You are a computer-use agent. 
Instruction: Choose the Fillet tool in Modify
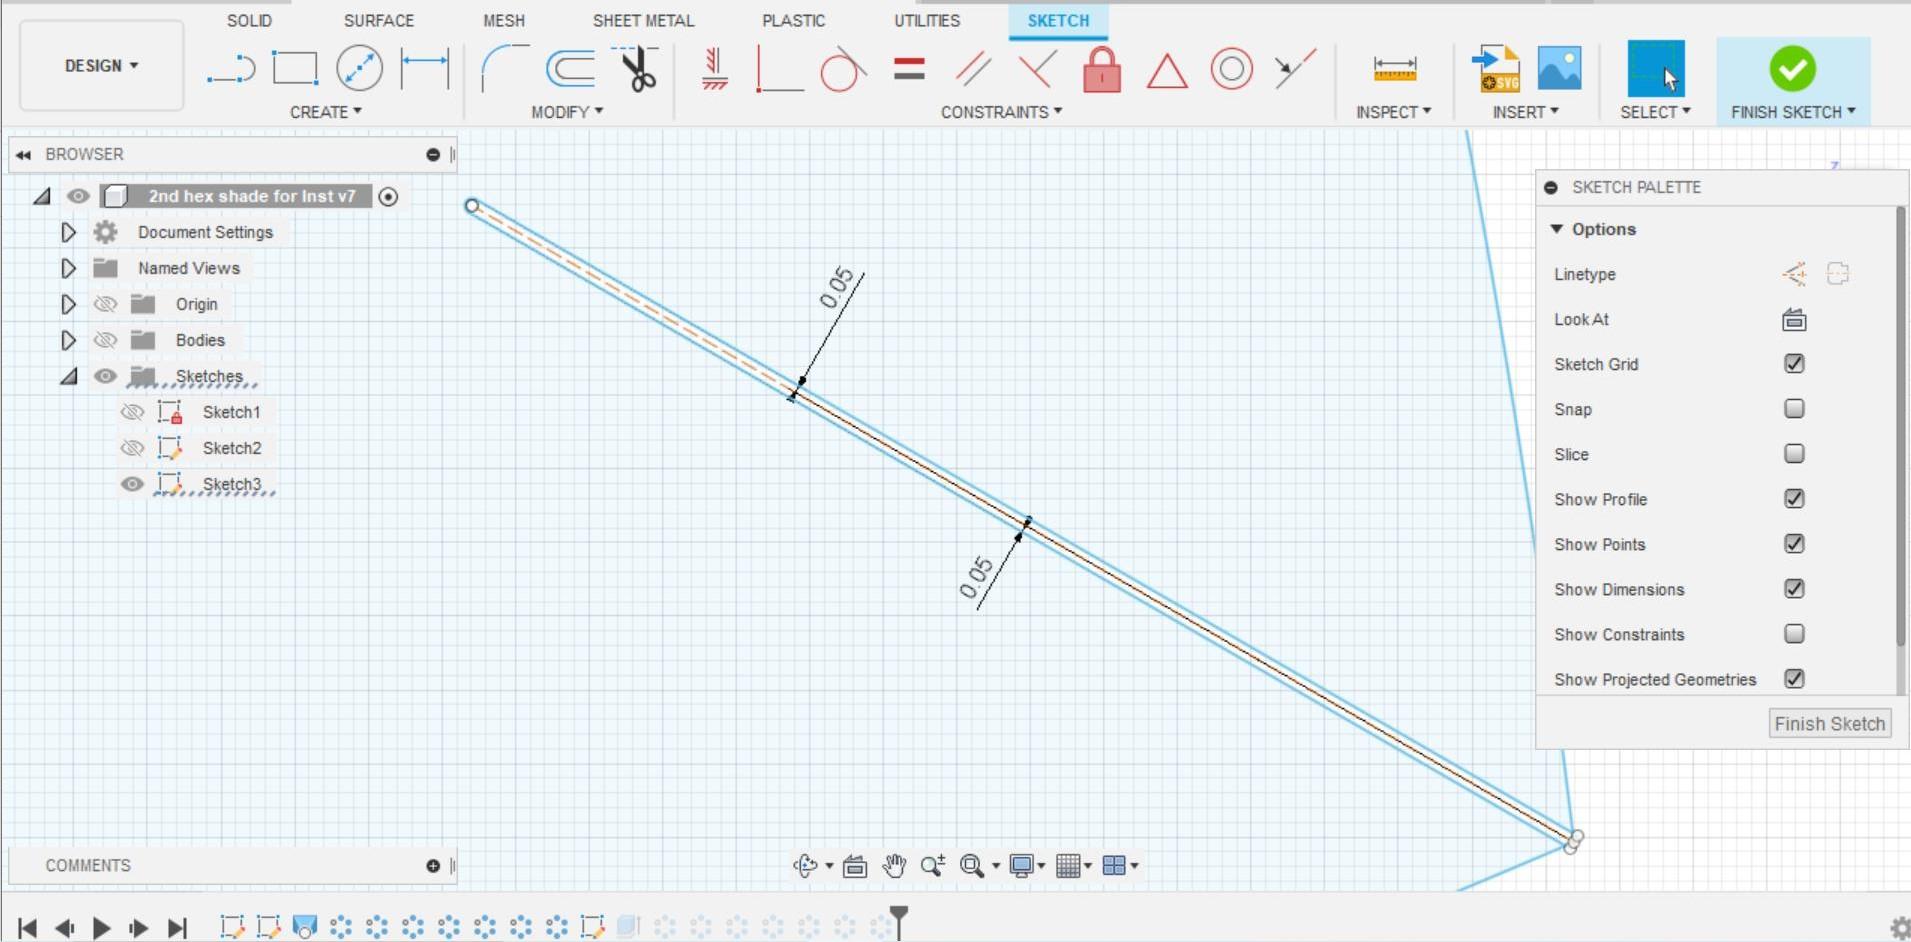tap(504, 68)
